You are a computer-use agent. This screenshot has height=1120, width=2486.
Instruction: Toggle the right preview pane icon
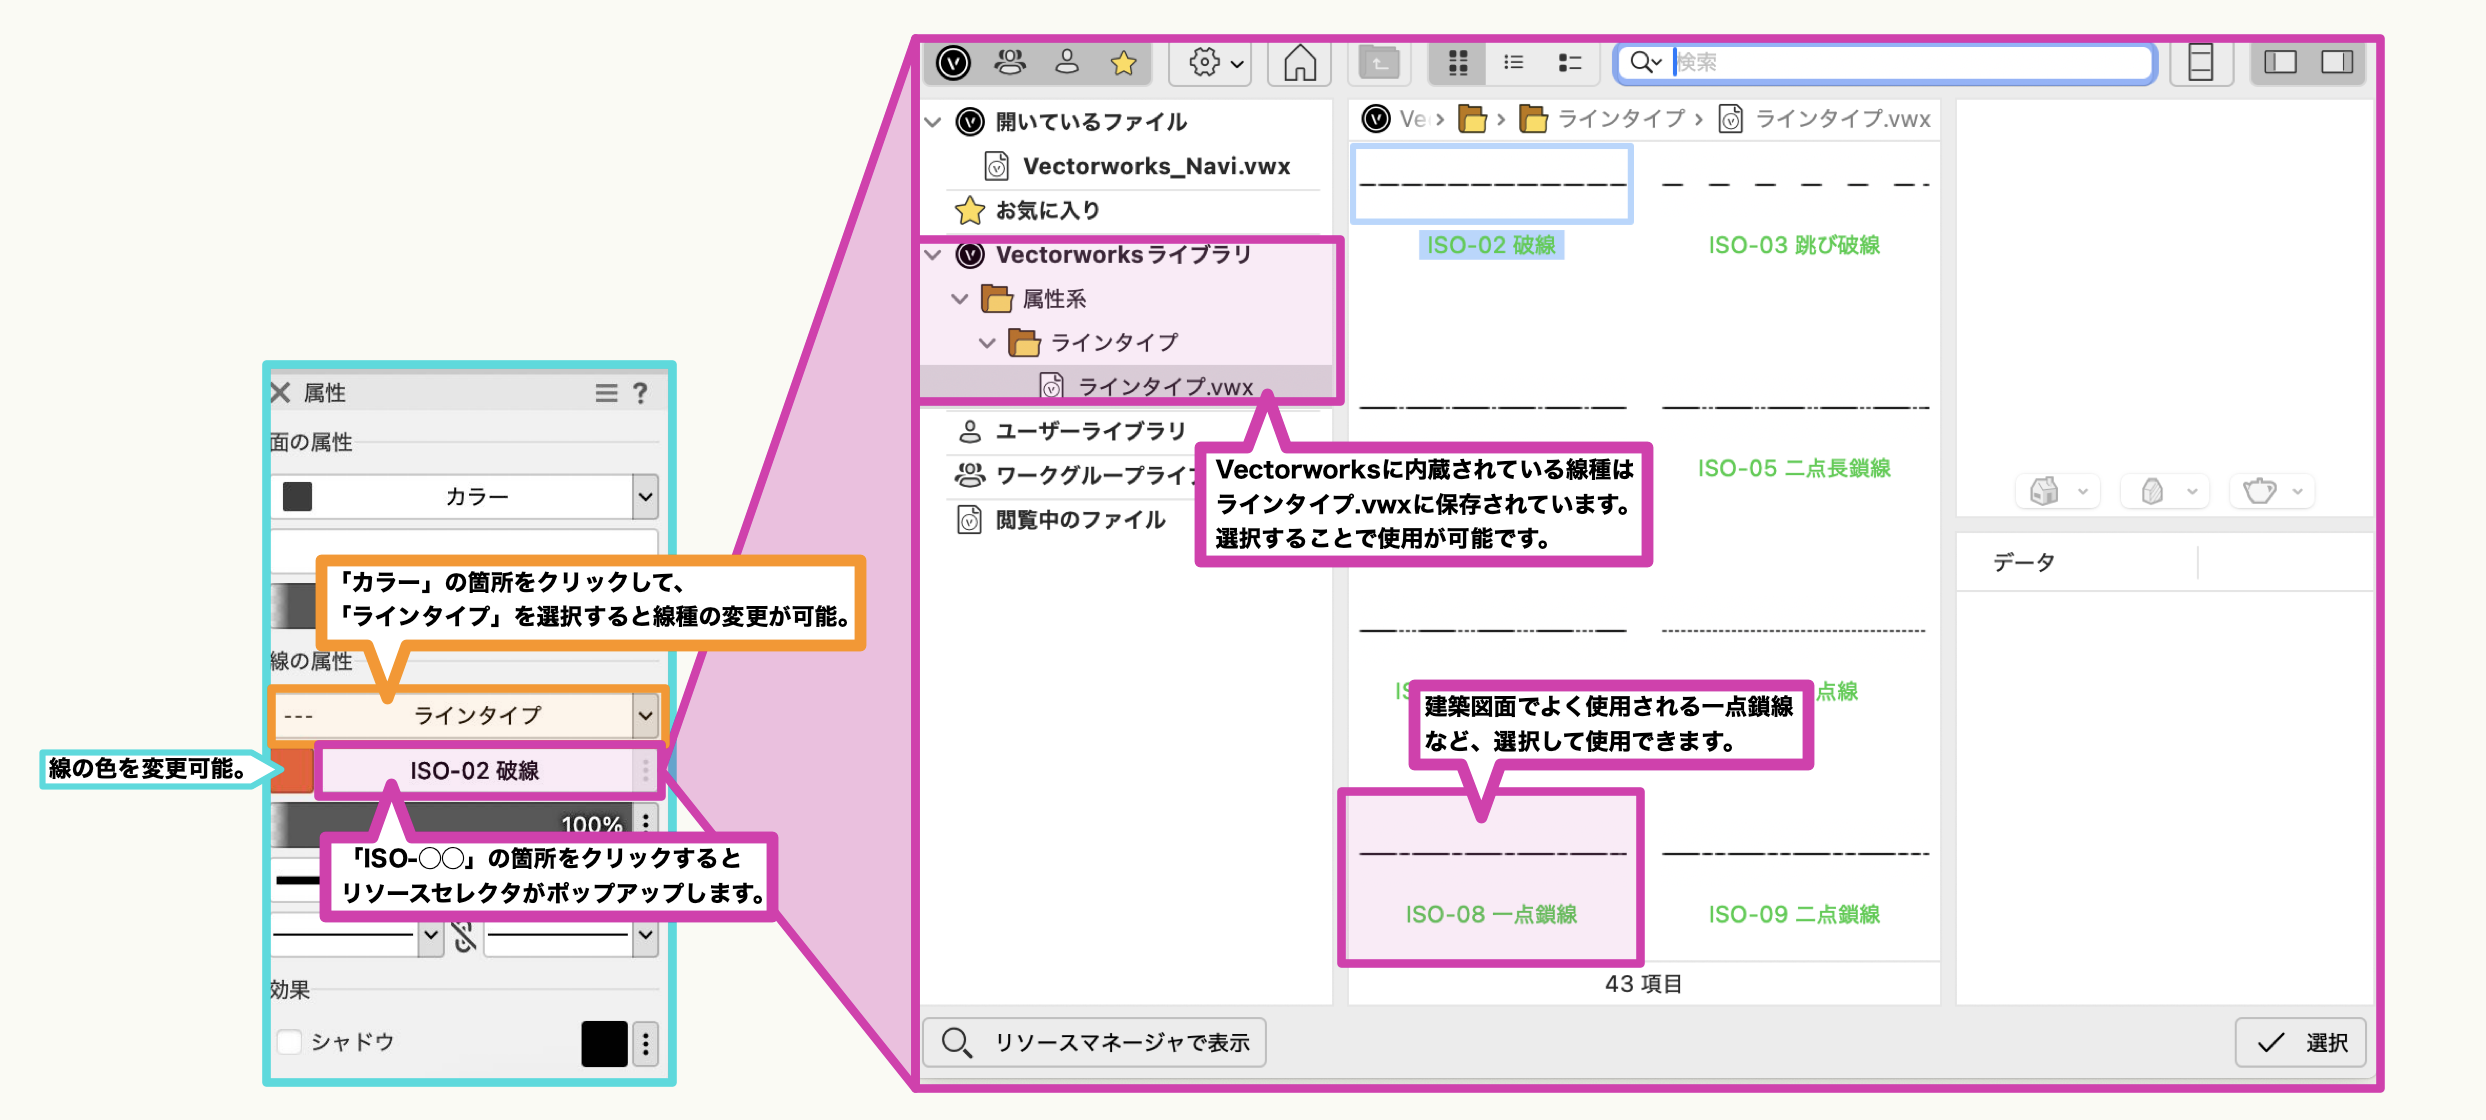tap(2336, 63)
